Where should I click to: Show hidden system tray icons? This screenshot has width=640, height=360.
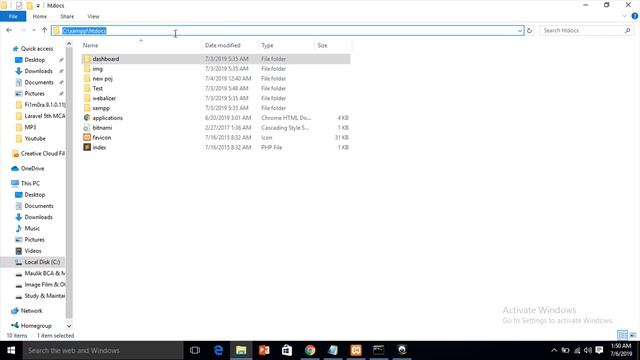[554, 350]
